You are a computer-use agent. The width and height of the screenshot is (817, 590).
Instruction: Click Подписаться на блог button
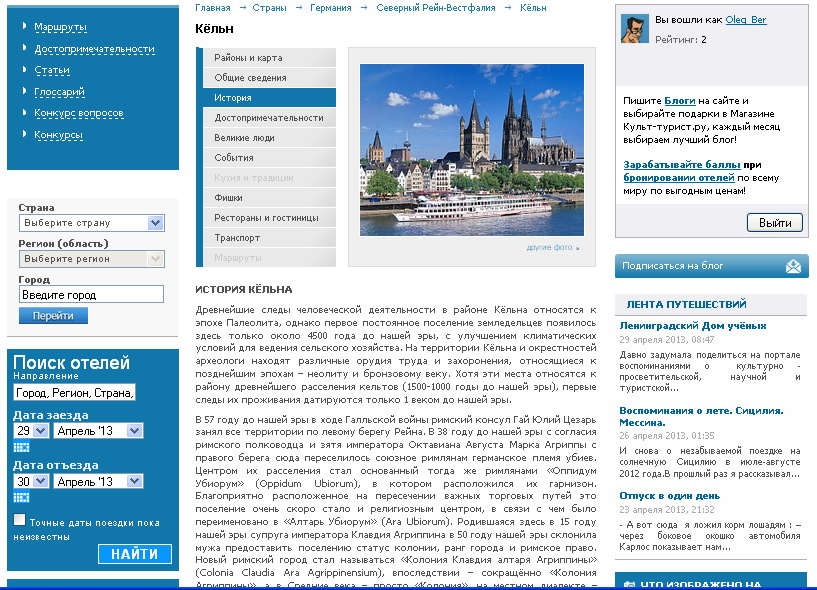click(x=711, y=266)
